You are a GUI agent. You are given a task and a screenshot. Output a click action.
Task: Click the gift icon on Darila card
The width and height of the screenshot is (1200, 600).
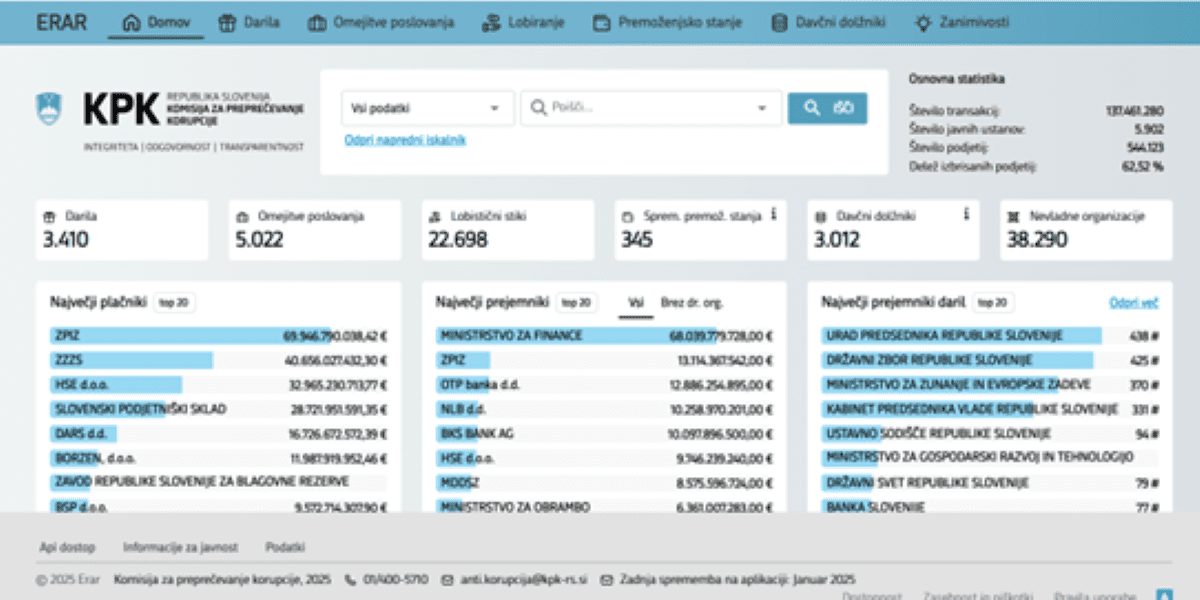coord(48,216)
